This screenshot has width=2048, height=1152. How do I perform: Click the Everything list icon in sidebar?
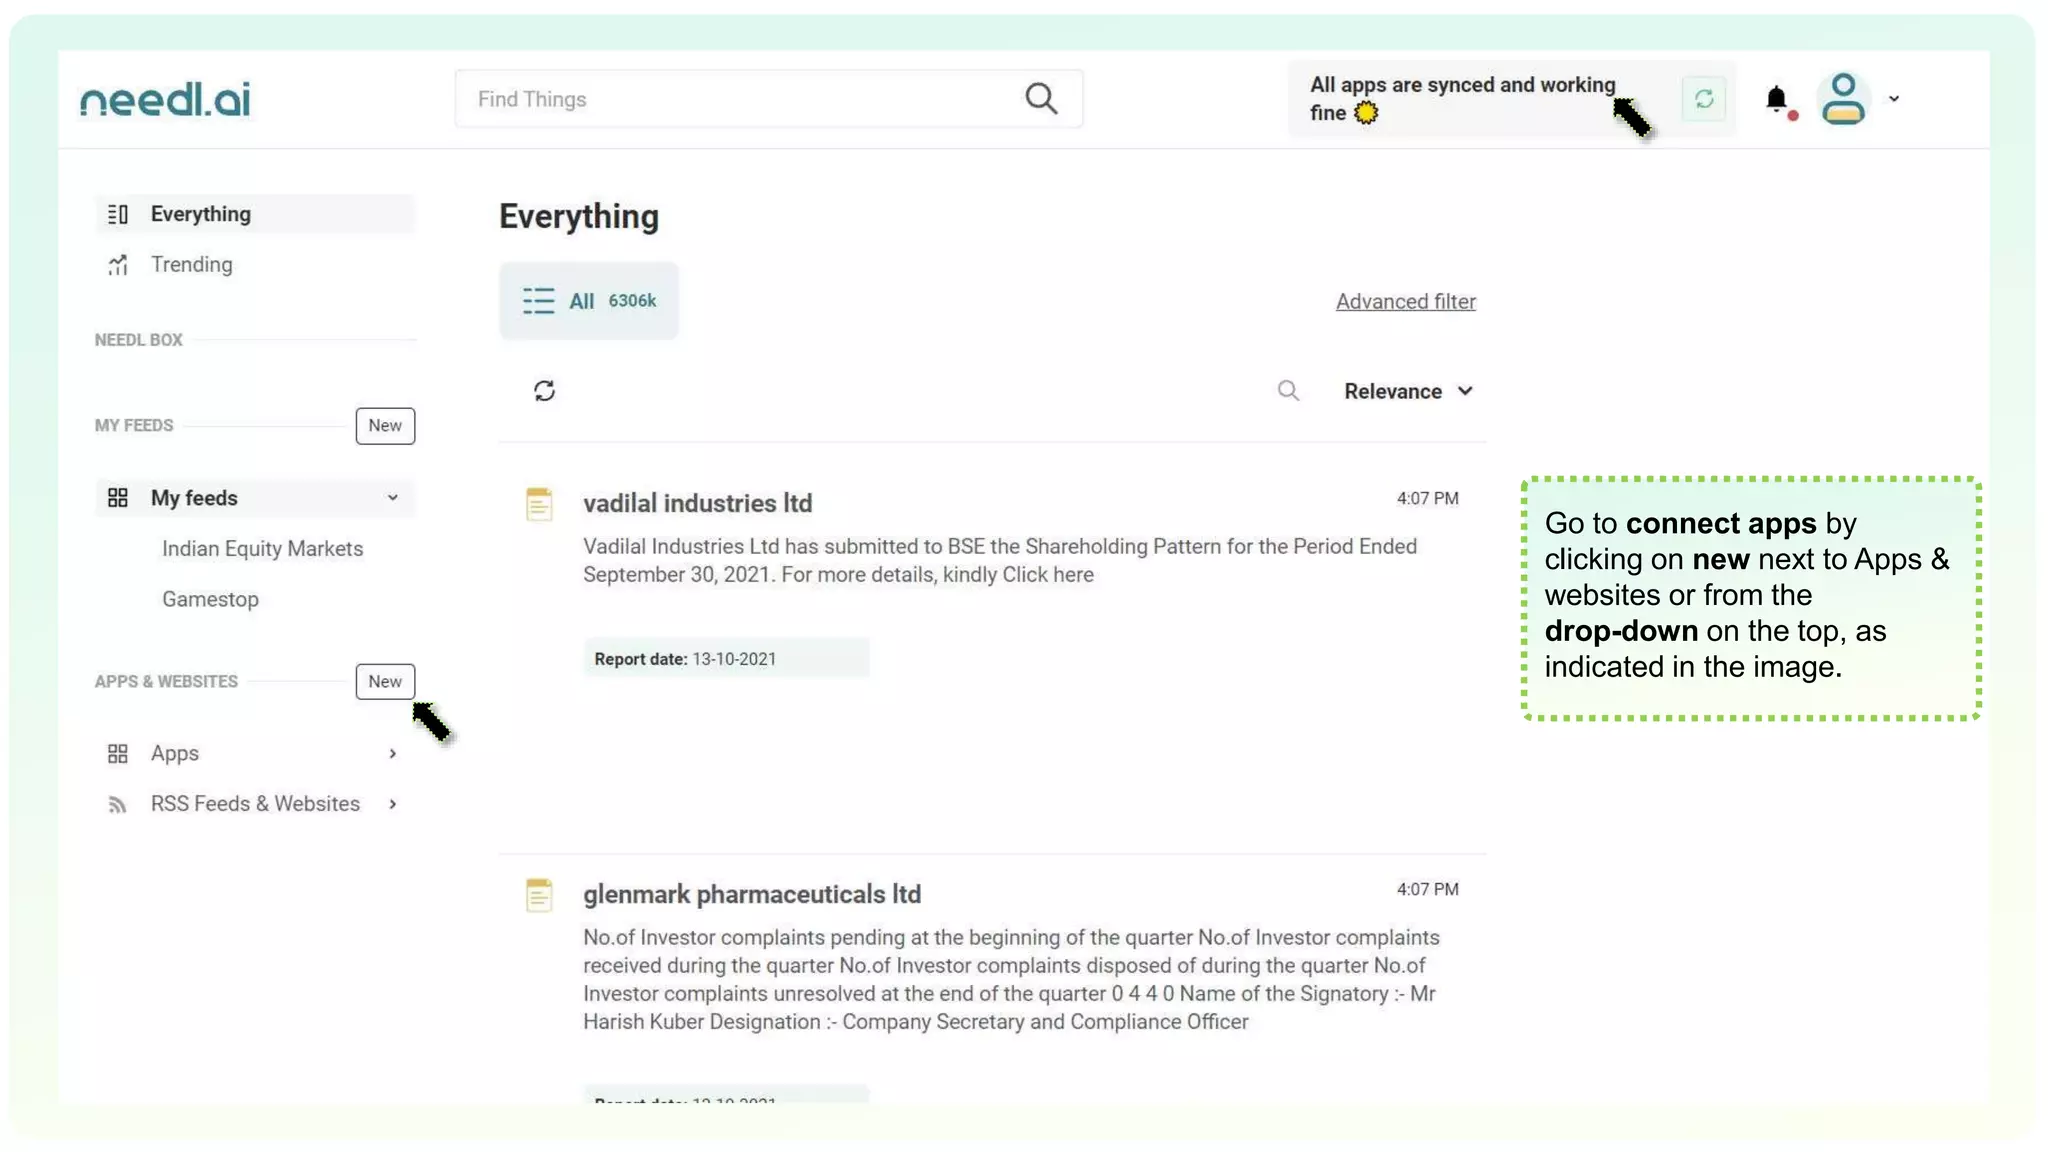tap(118, 214)
